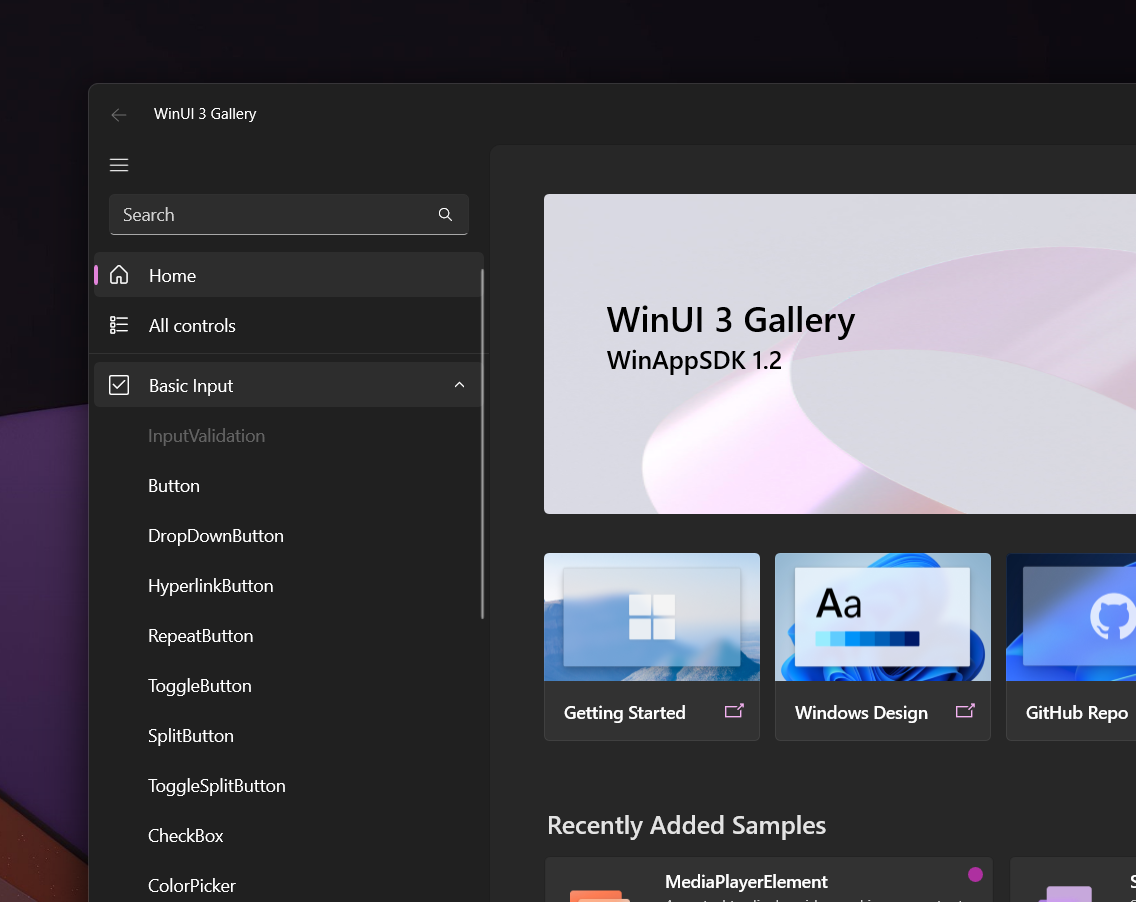
Task: Open external link icon on Getting Started
Action: tap(734, 711)
